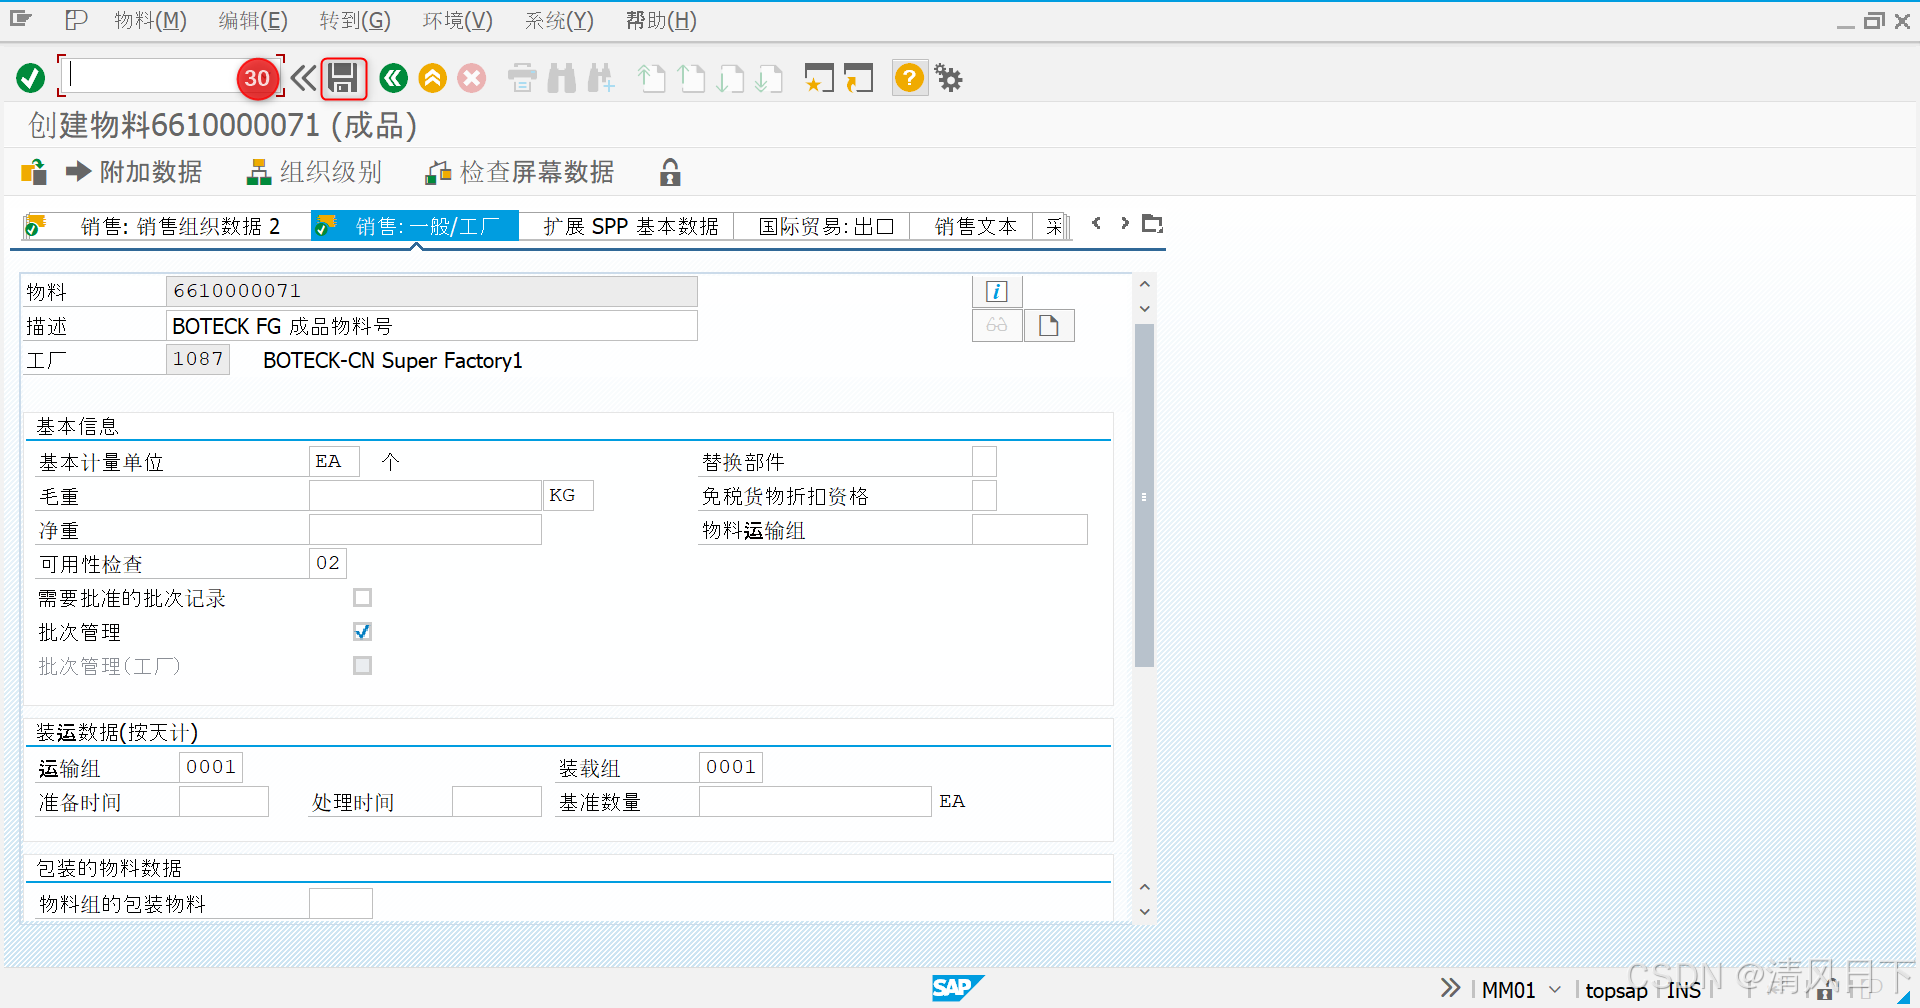The height and width of the screenshot is (1008, 1920).
Task: Click the Previous Page icon
Action: pyautogui.click(x=691, y=78)
